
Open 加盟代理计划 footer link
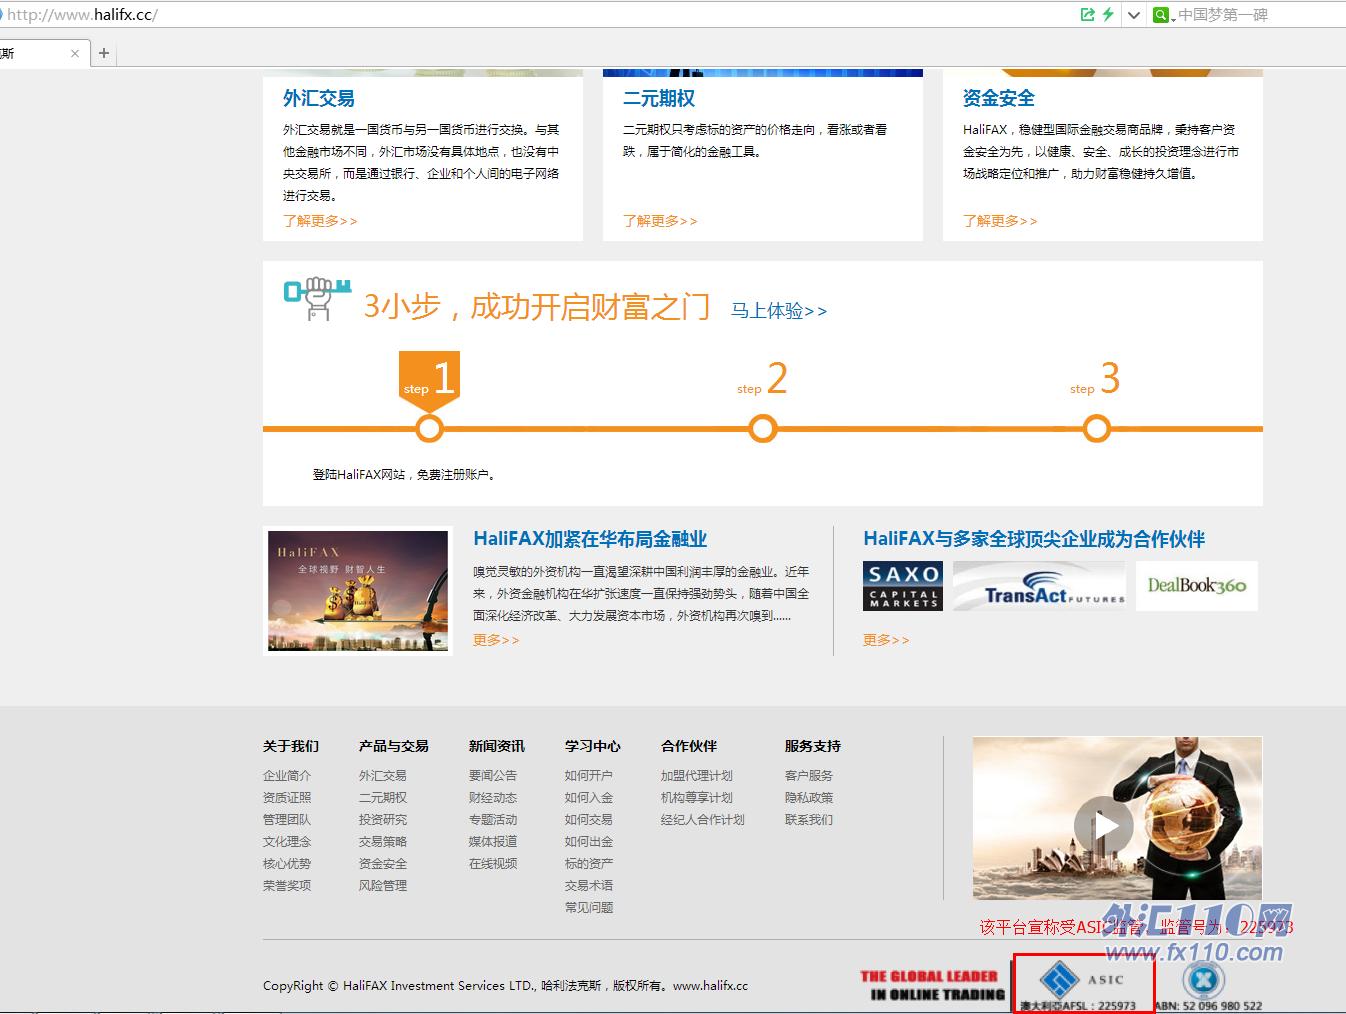click(697, 776)
